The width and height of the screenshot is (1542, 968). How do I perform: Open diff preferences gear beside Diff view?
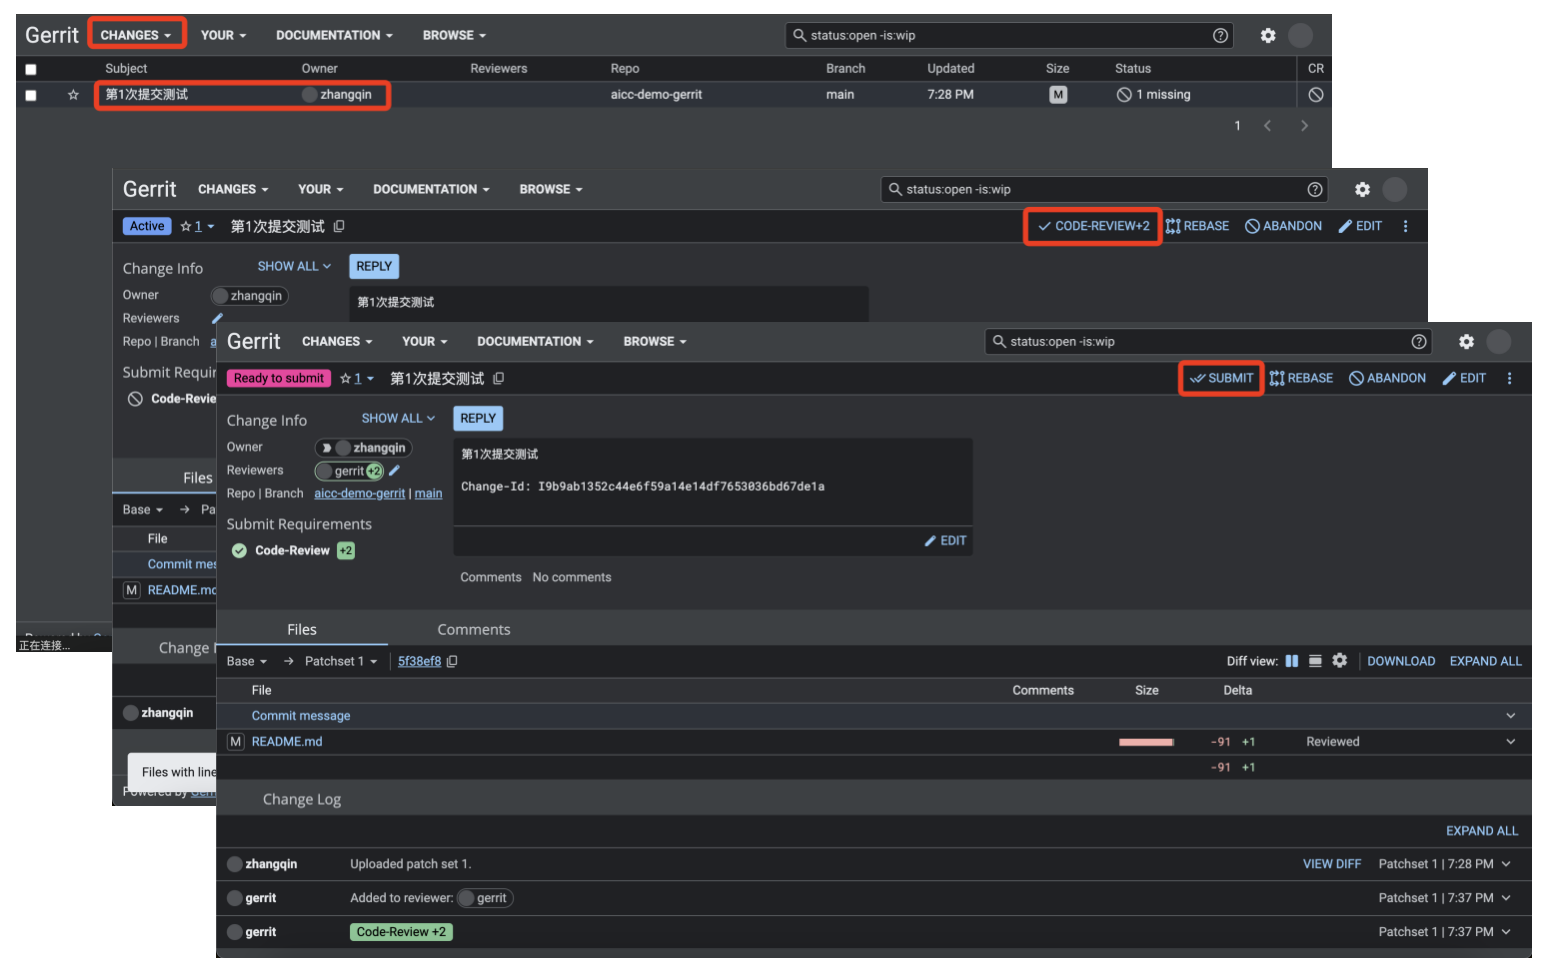click(x=1340, y=661)
